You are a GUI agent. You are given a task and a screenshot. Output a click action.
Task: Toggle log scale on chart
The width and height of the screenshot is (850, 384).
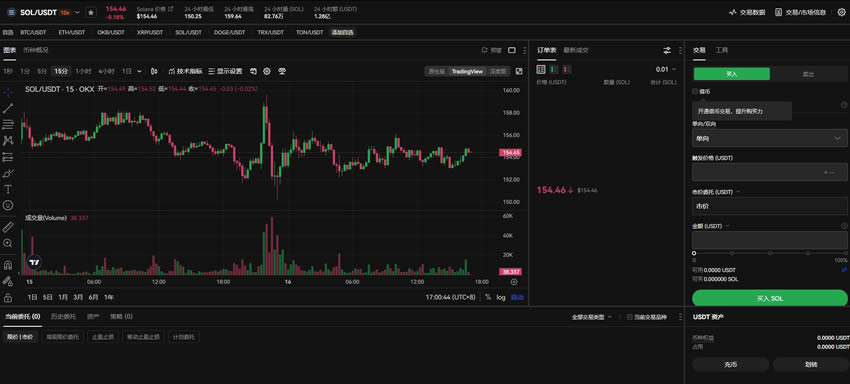pos(500,297)
